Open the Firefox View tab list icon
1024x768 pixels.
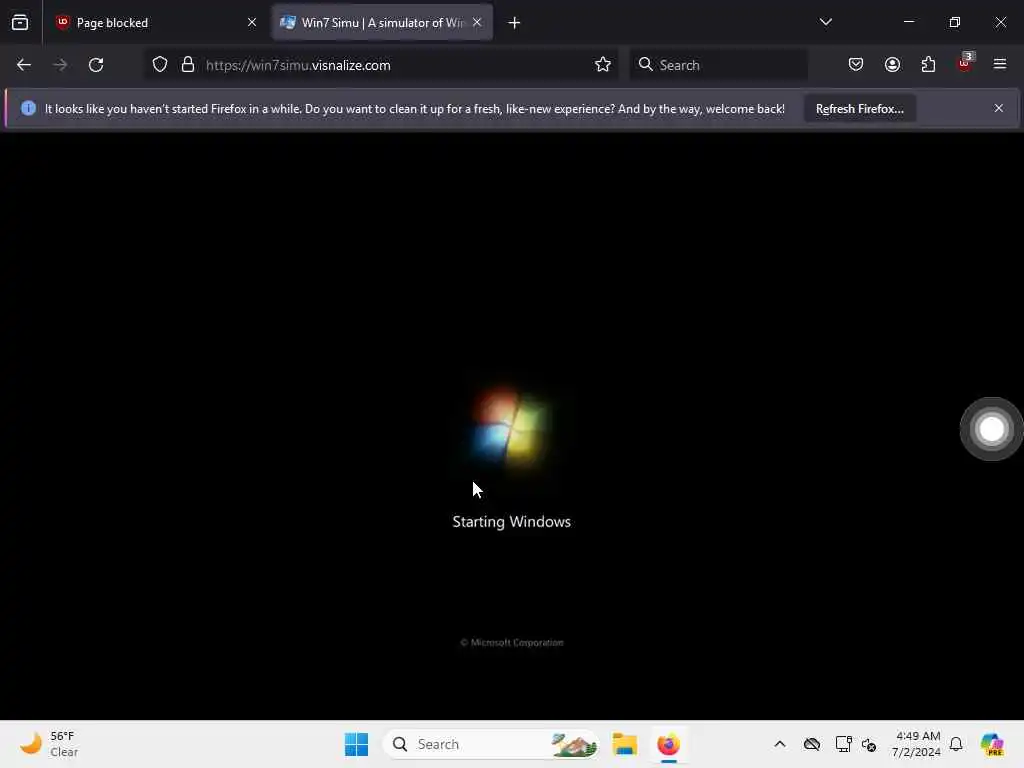tap(20, 22)
